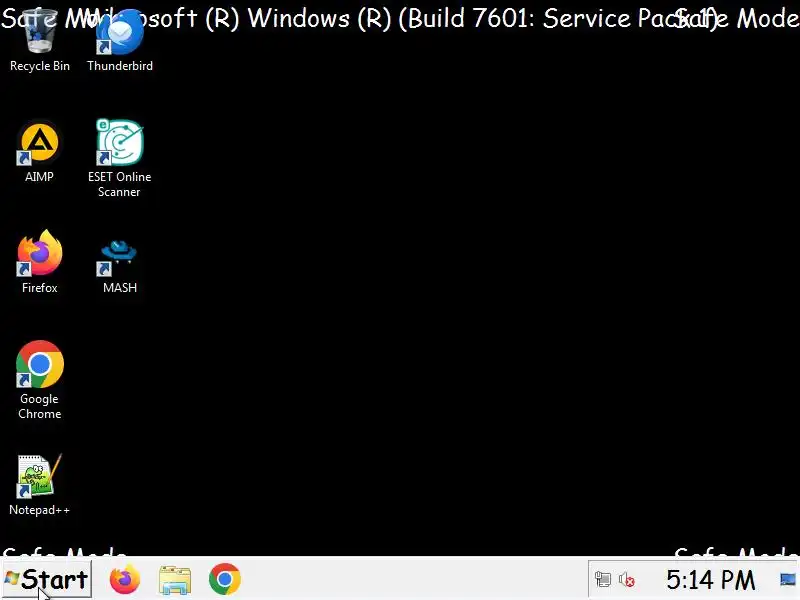Image resolution: width=800 pixels, height=600 pixels.
Task: Open the Start menu
Action: [46, 580]
